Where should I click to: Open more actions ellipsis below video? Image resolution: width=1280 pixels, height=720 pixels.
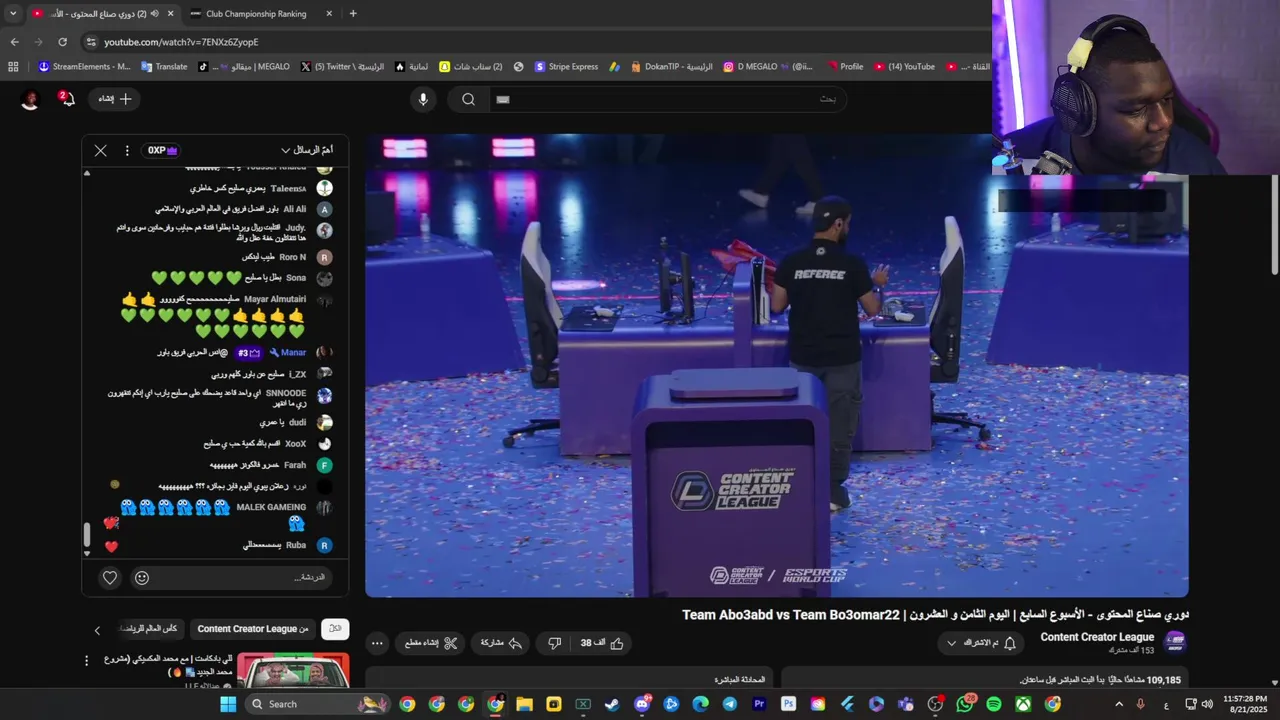pos(376,643)
